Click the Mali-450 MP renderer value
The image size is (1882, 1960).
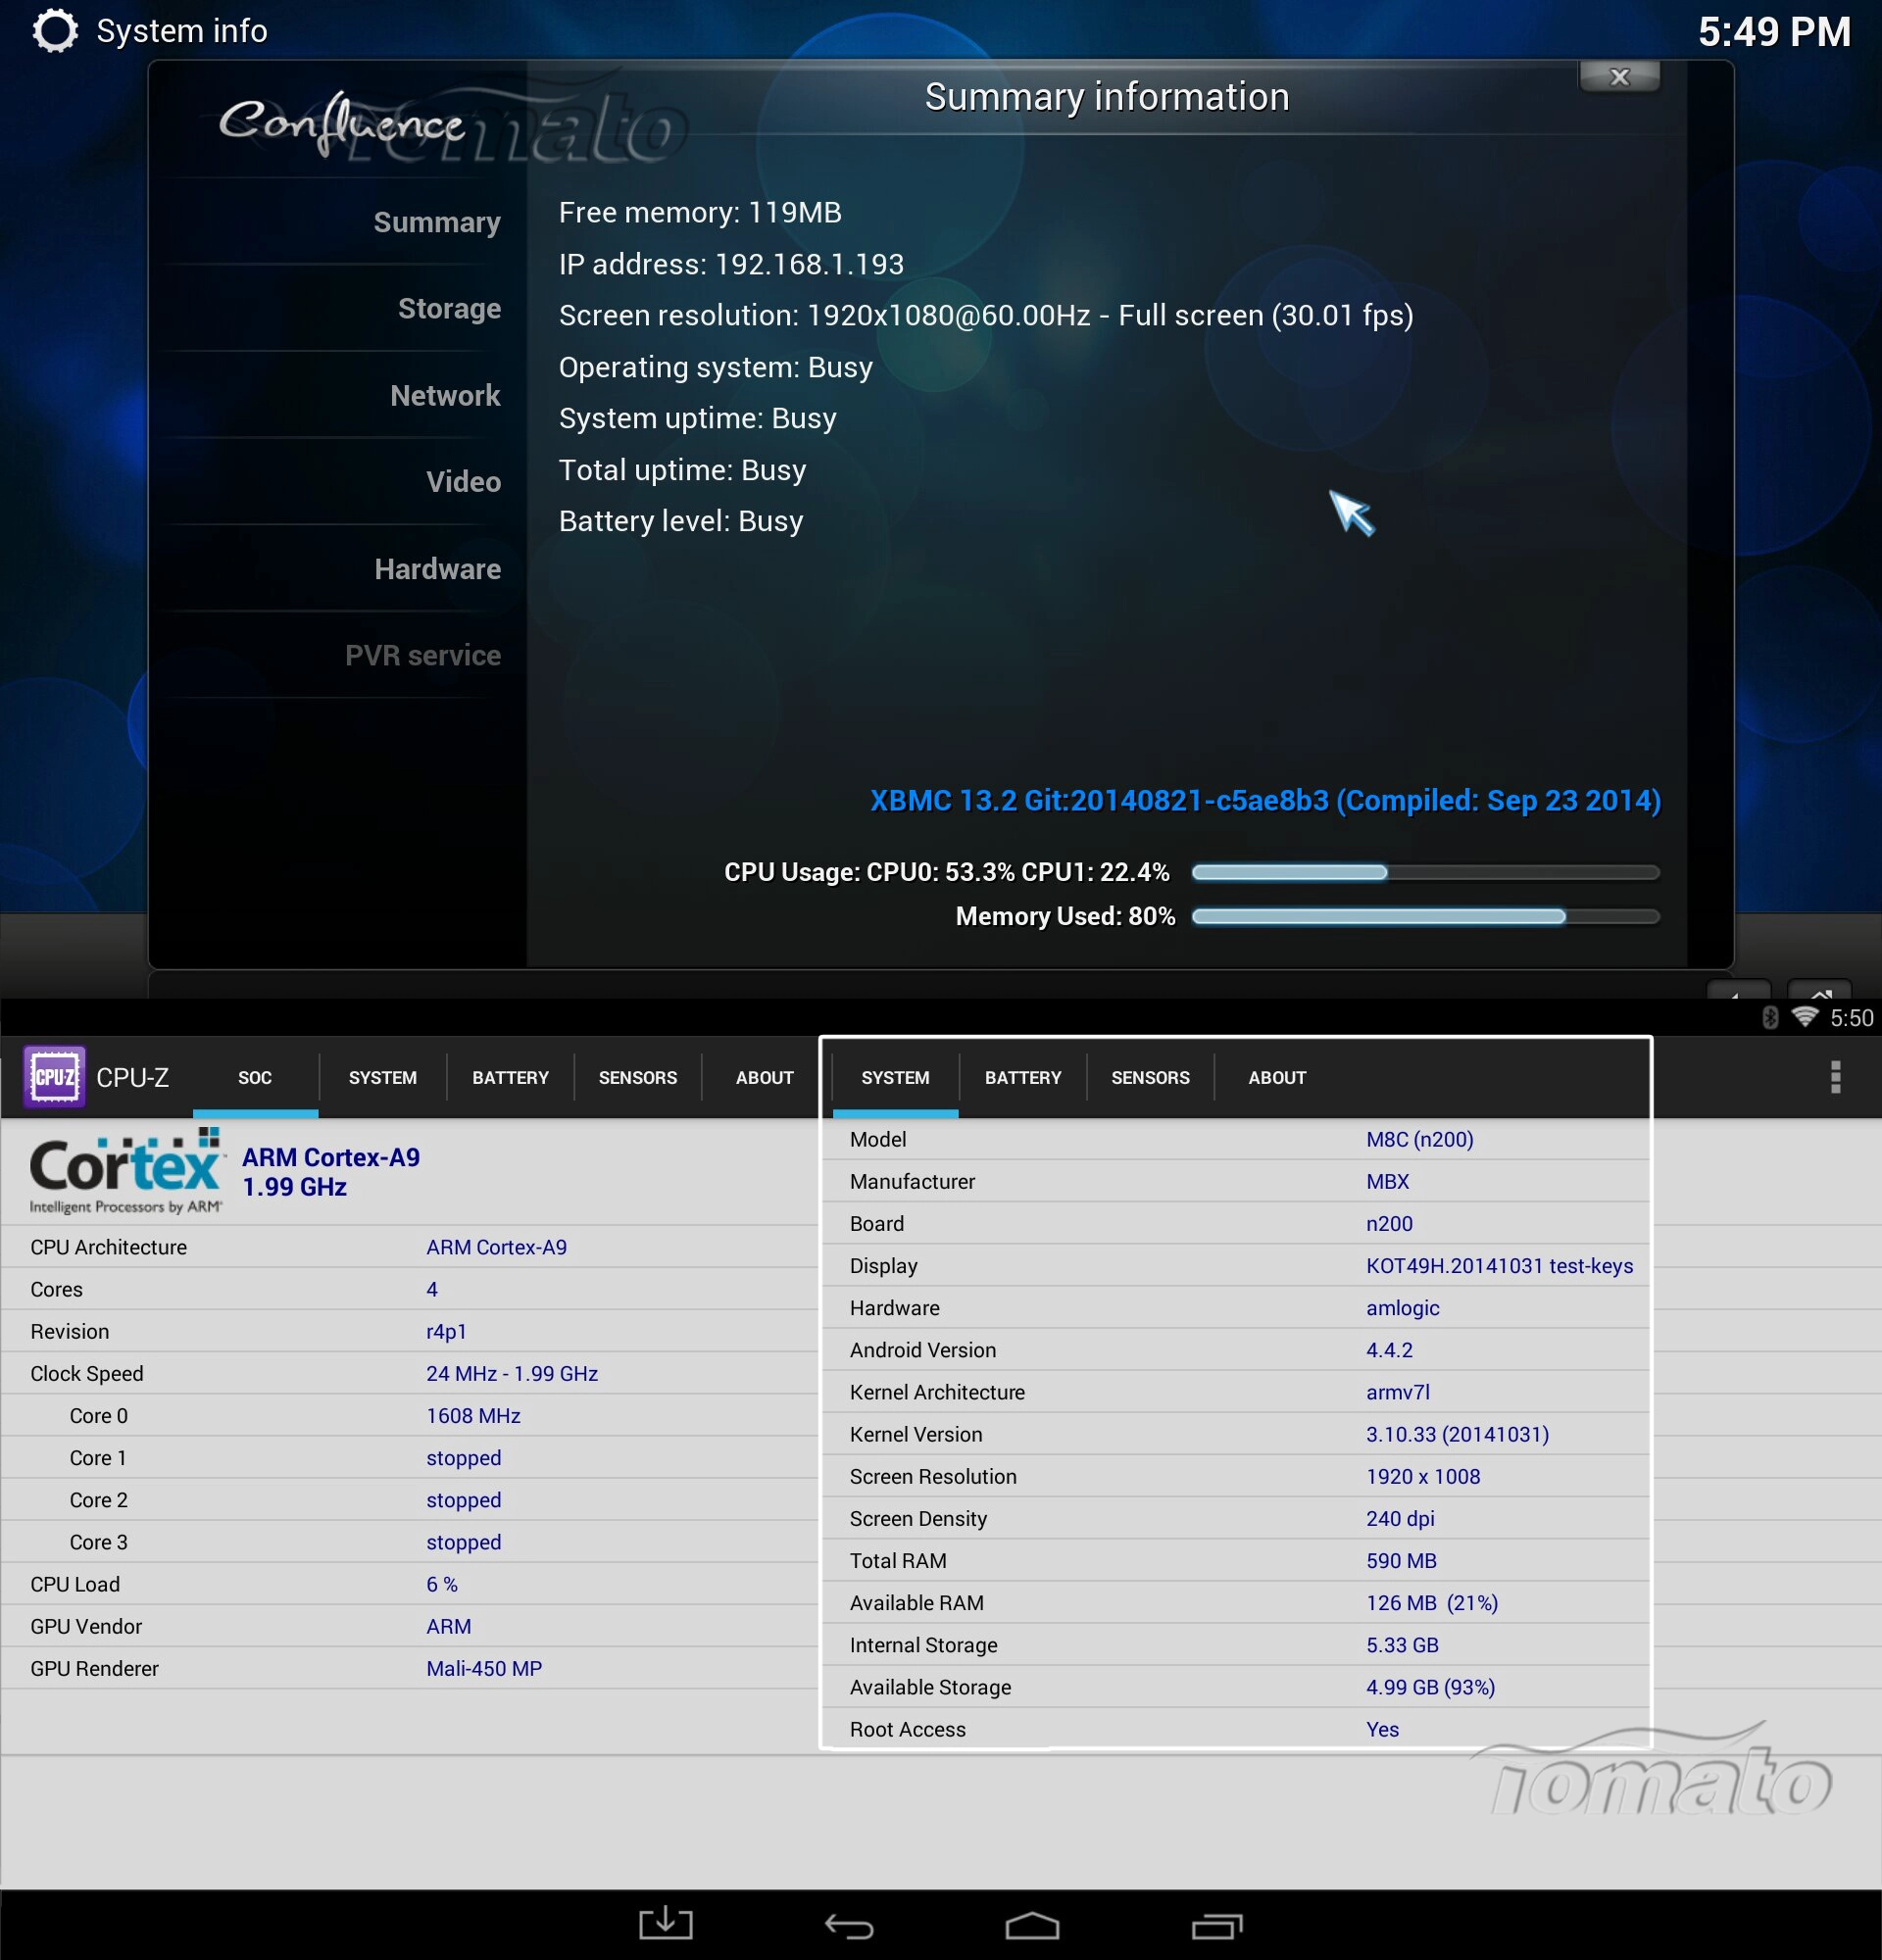pos(484,1668)
